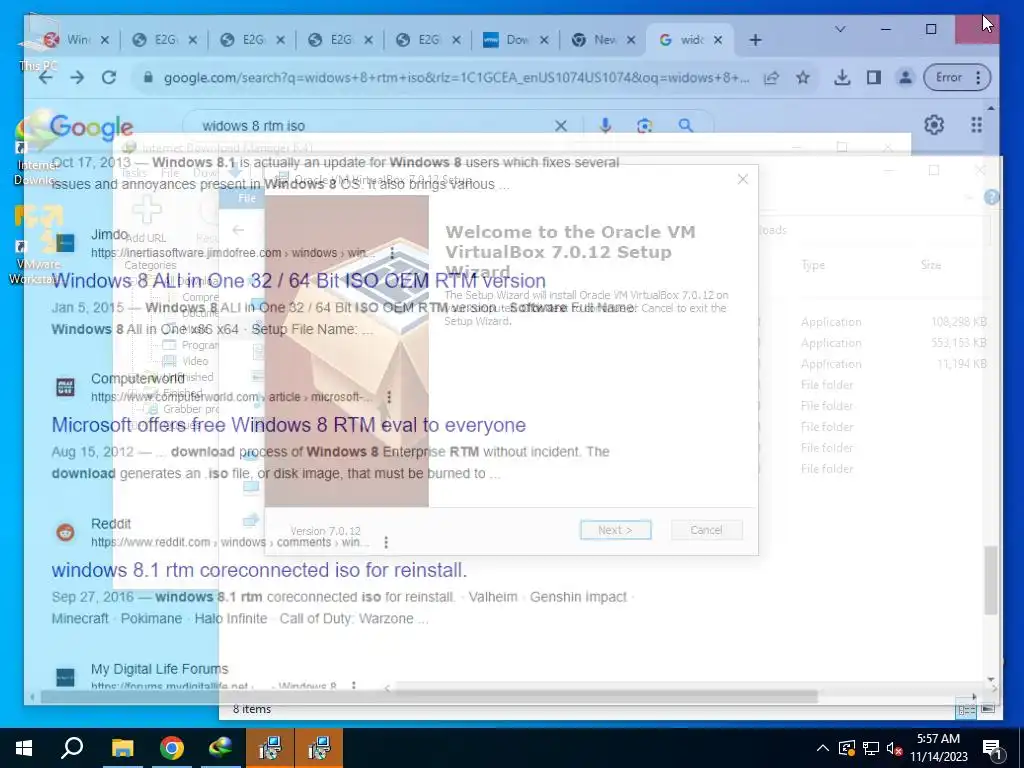Open the Chrome profile avatar

[905, 78]
